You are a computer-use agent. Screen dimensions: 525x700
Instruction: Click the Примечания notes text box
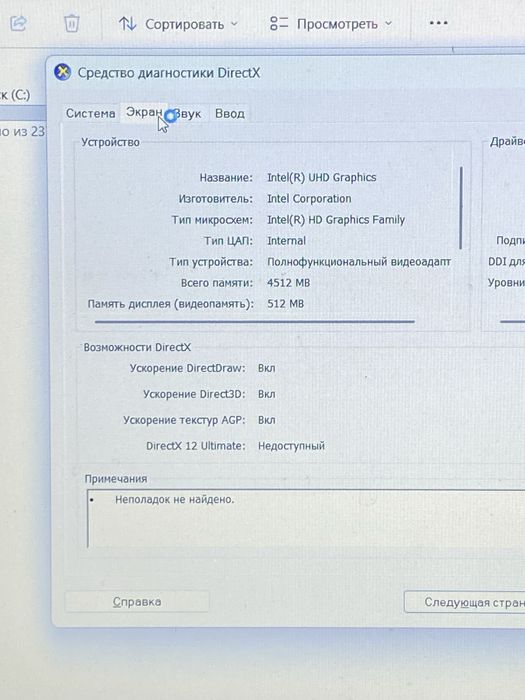point(306,519)
